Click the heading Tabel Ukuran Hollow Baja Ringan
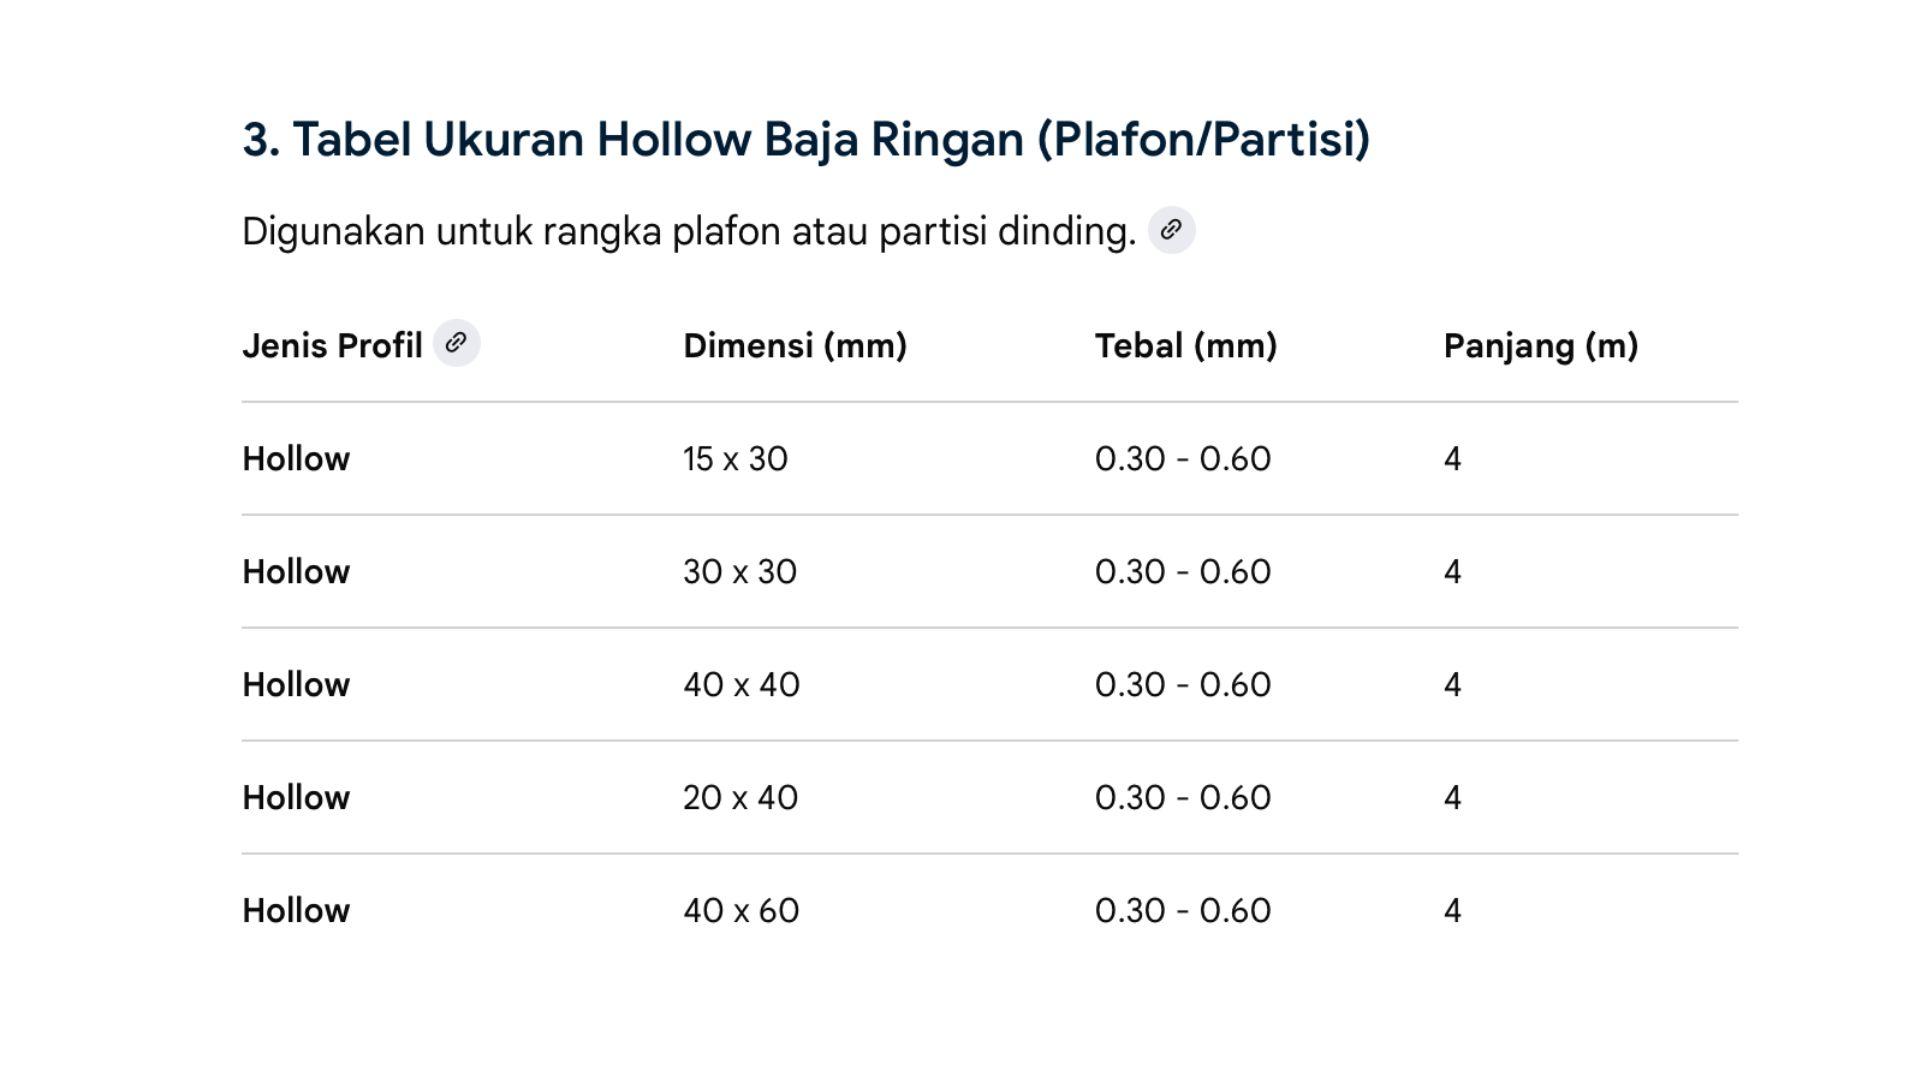Viewport: 1920px width, 1080px height. (806, 139)
